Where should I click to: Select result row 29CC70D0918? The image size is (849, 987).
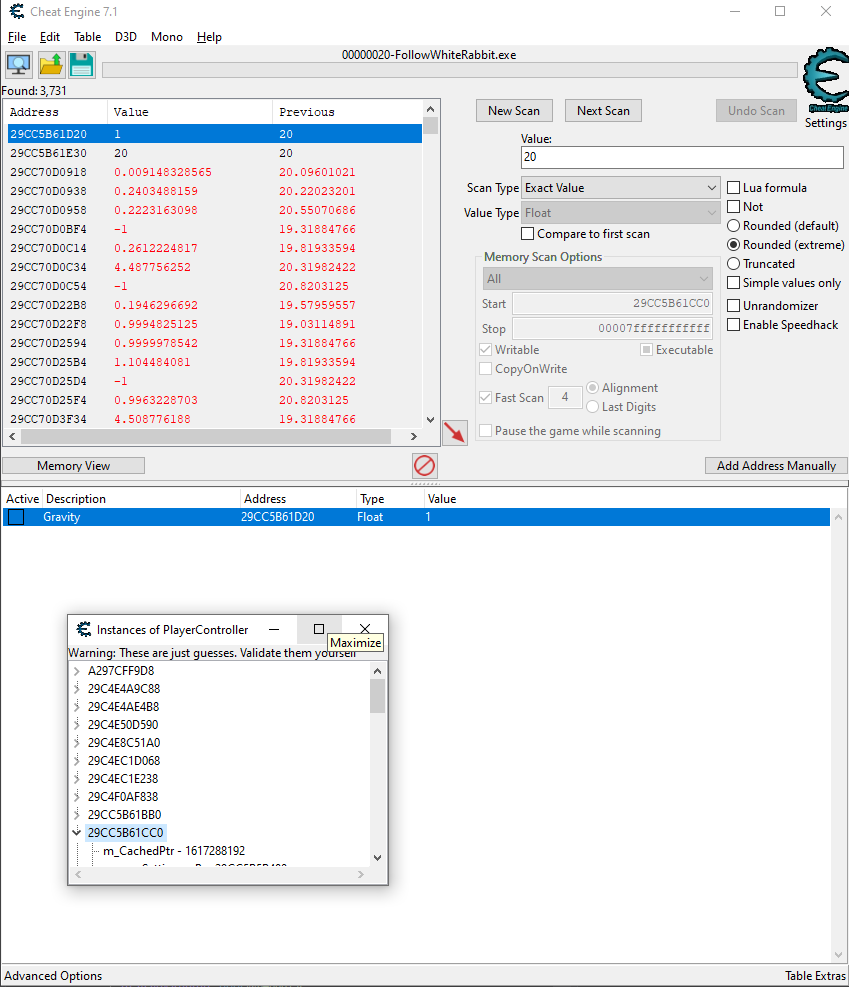(215, 172)
